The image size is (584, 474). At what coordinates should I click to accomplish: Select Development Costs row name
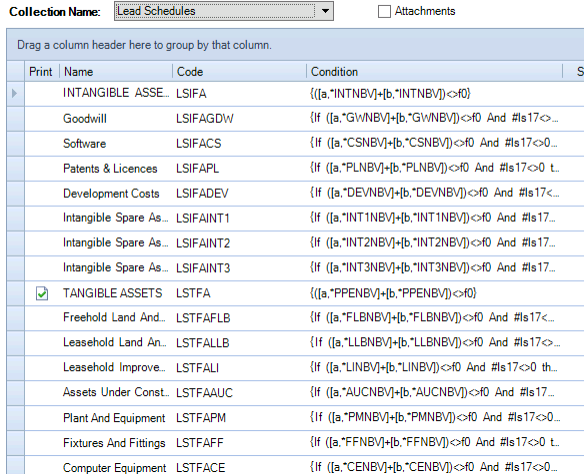click(111, 194)
